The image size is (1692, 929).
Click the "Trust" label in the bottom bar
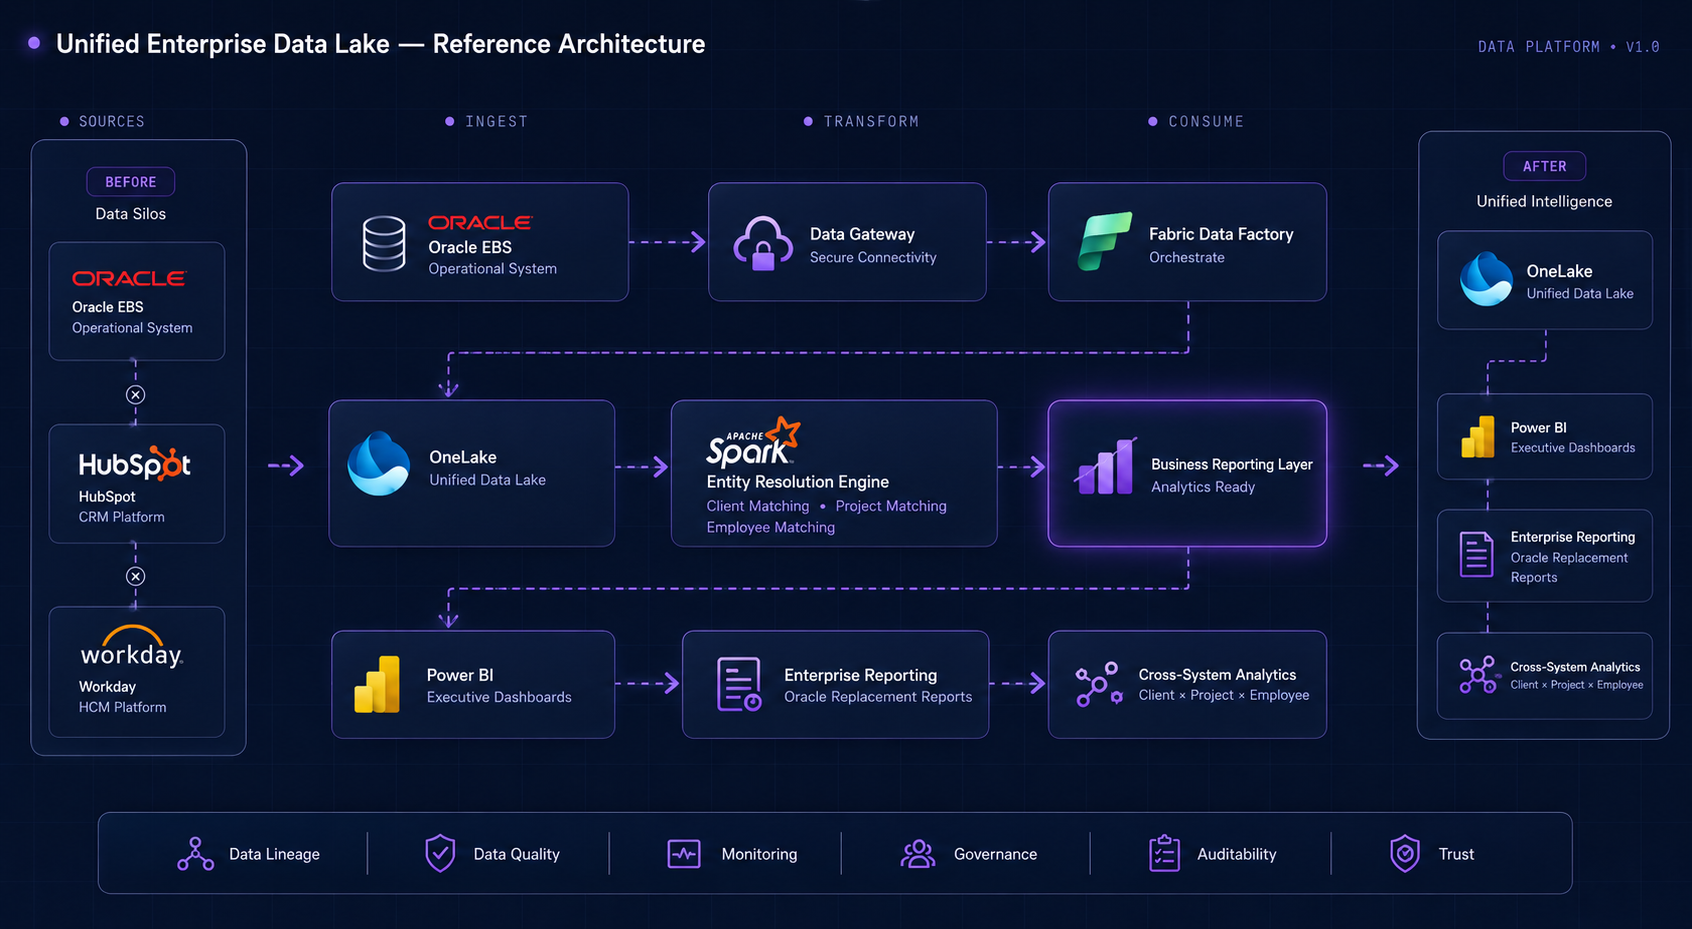(1456, 854)
